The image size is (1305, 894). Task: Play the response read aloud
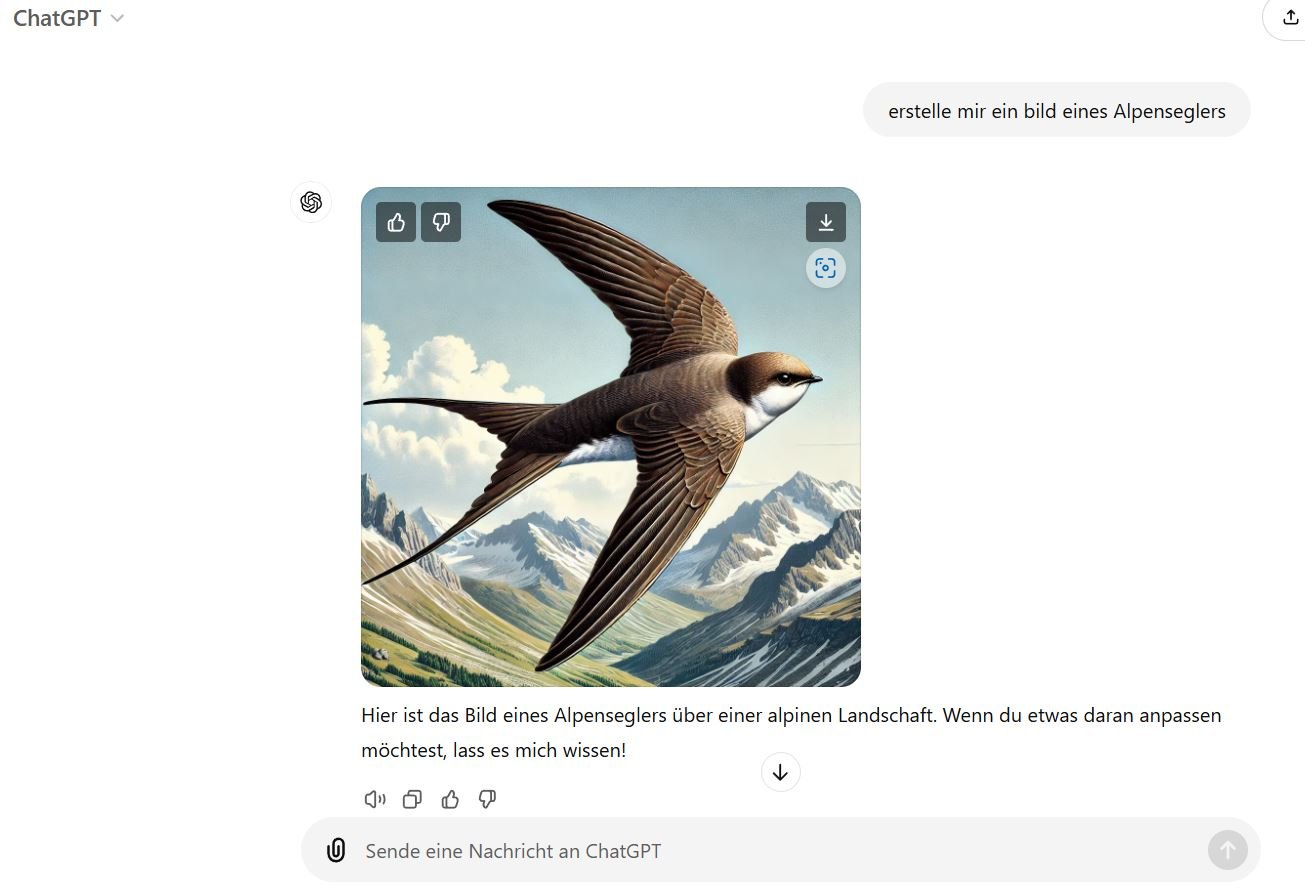(x=375, y=799)
